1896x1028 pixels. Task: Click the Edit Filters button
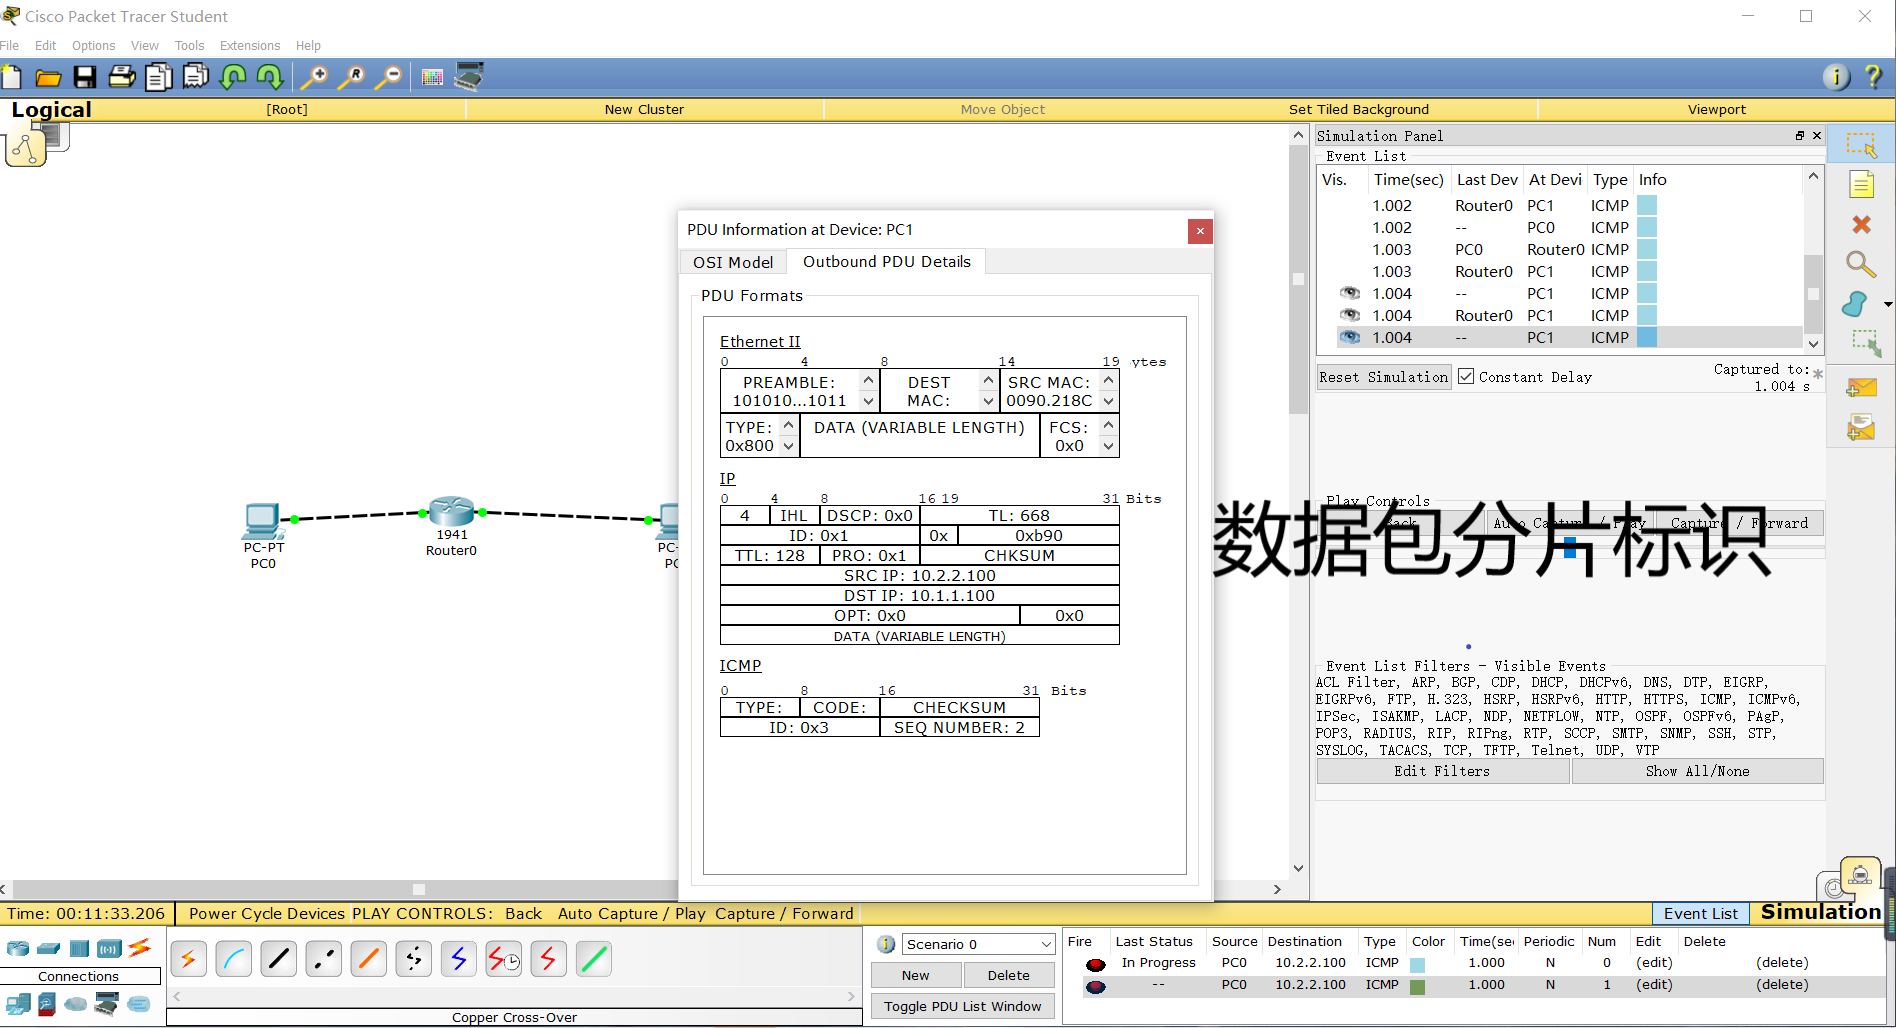point(1442,771)
